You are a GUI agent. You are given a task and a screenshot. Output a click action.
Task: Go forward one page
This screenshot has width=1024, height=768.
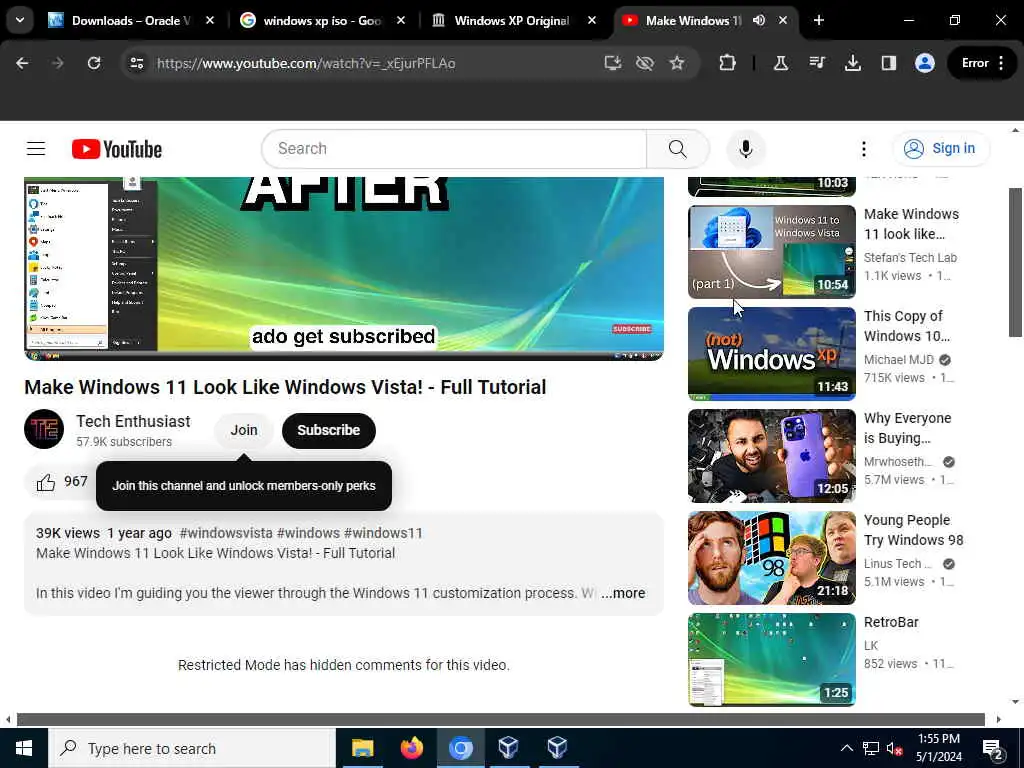pos(57,63)
